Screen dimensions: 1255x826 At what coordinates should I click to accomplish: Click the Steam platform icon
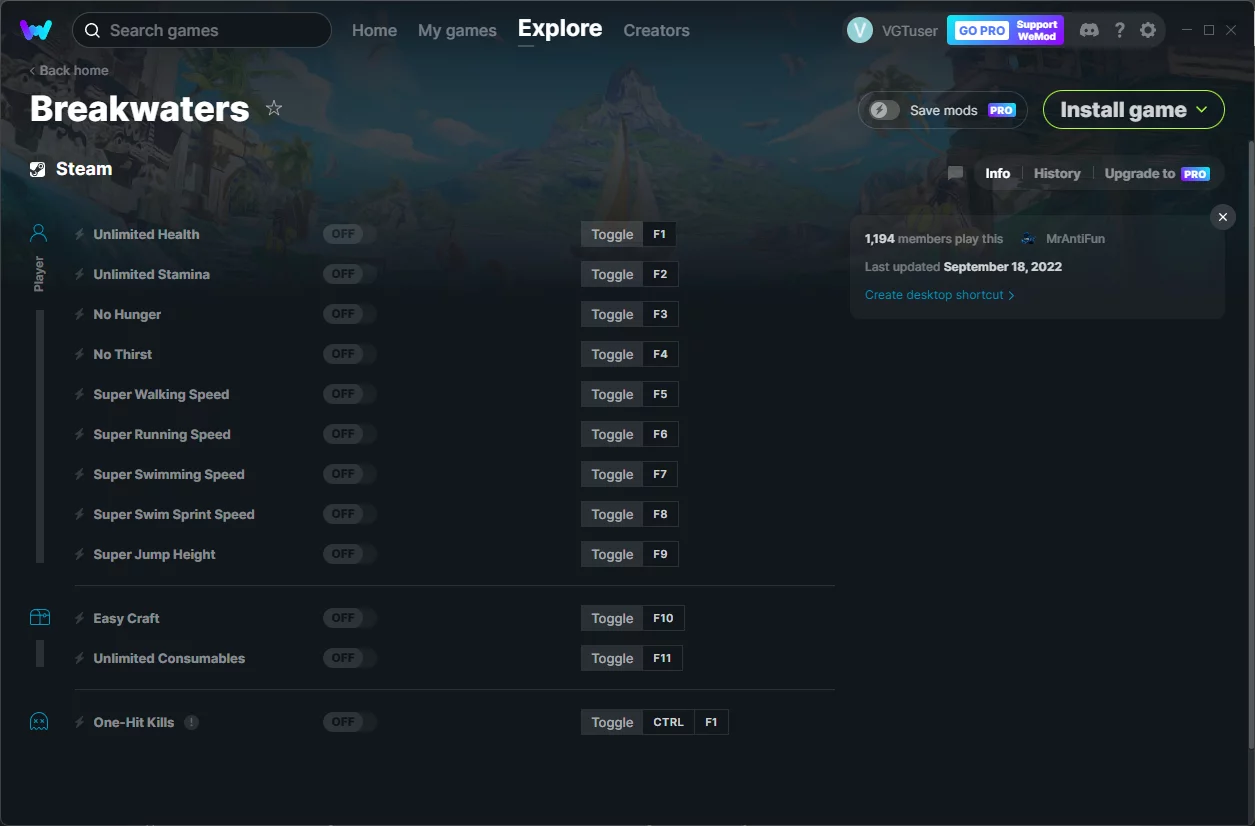pyautogui.click(x=38, y=169)
